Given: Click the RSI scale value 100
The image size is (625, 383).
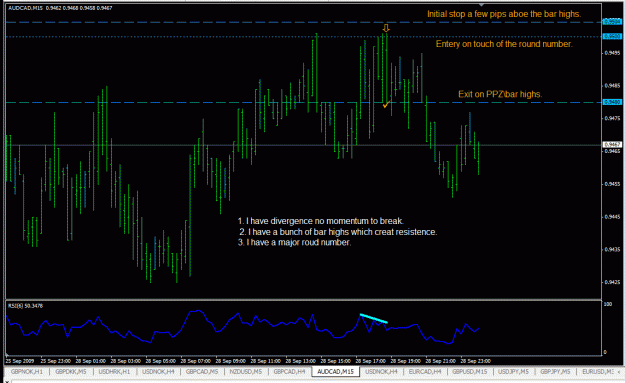Looking at the screenshot, I should [x=607, y=304].
